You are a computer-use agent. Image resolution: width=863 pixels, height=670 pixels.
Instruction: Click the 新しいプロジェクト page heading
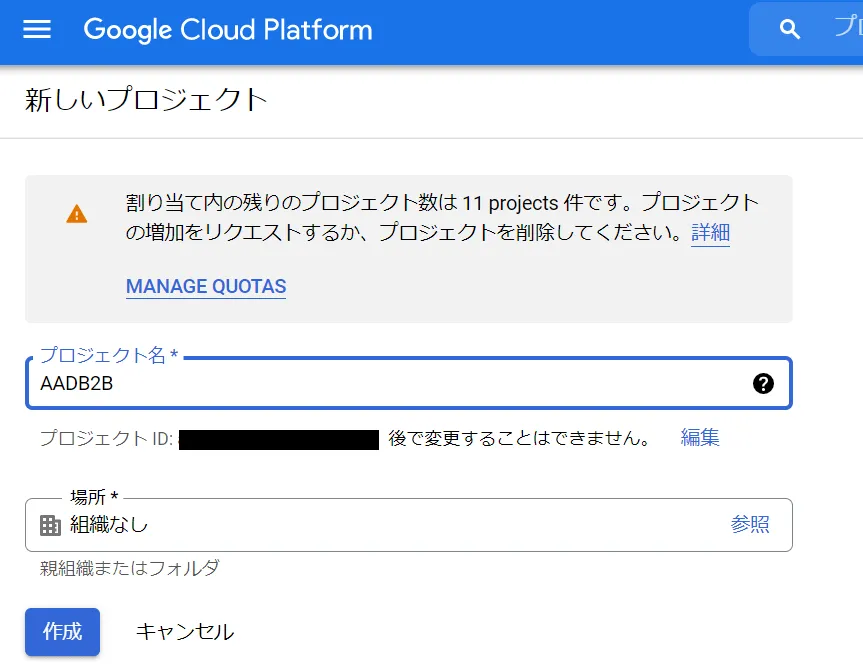pos(146,100)
